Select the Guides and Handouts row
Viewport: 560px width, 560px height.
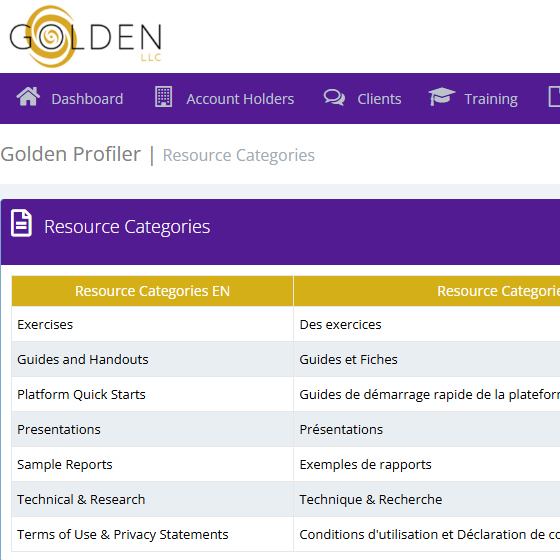(286, 359)
